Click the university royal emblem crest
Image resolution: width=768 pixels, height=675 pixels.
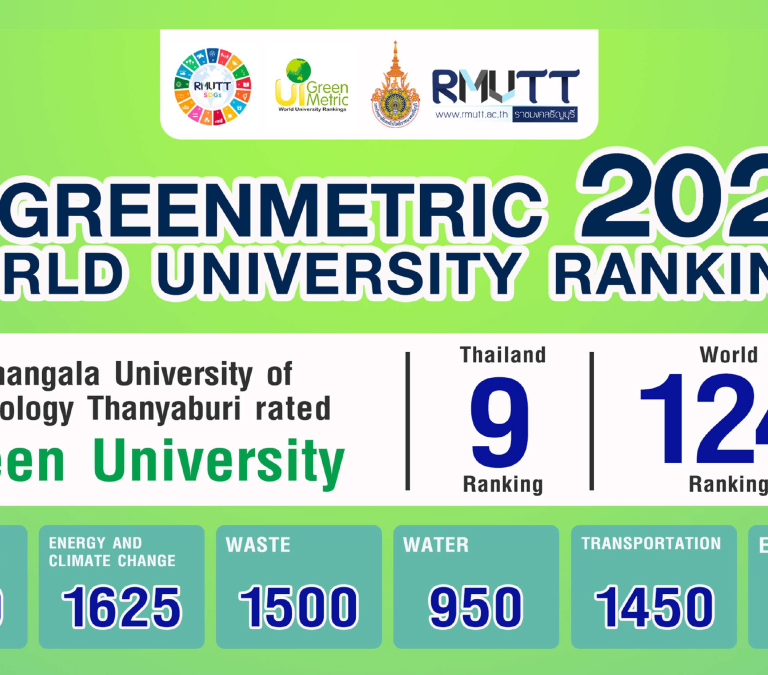(395, 85)
